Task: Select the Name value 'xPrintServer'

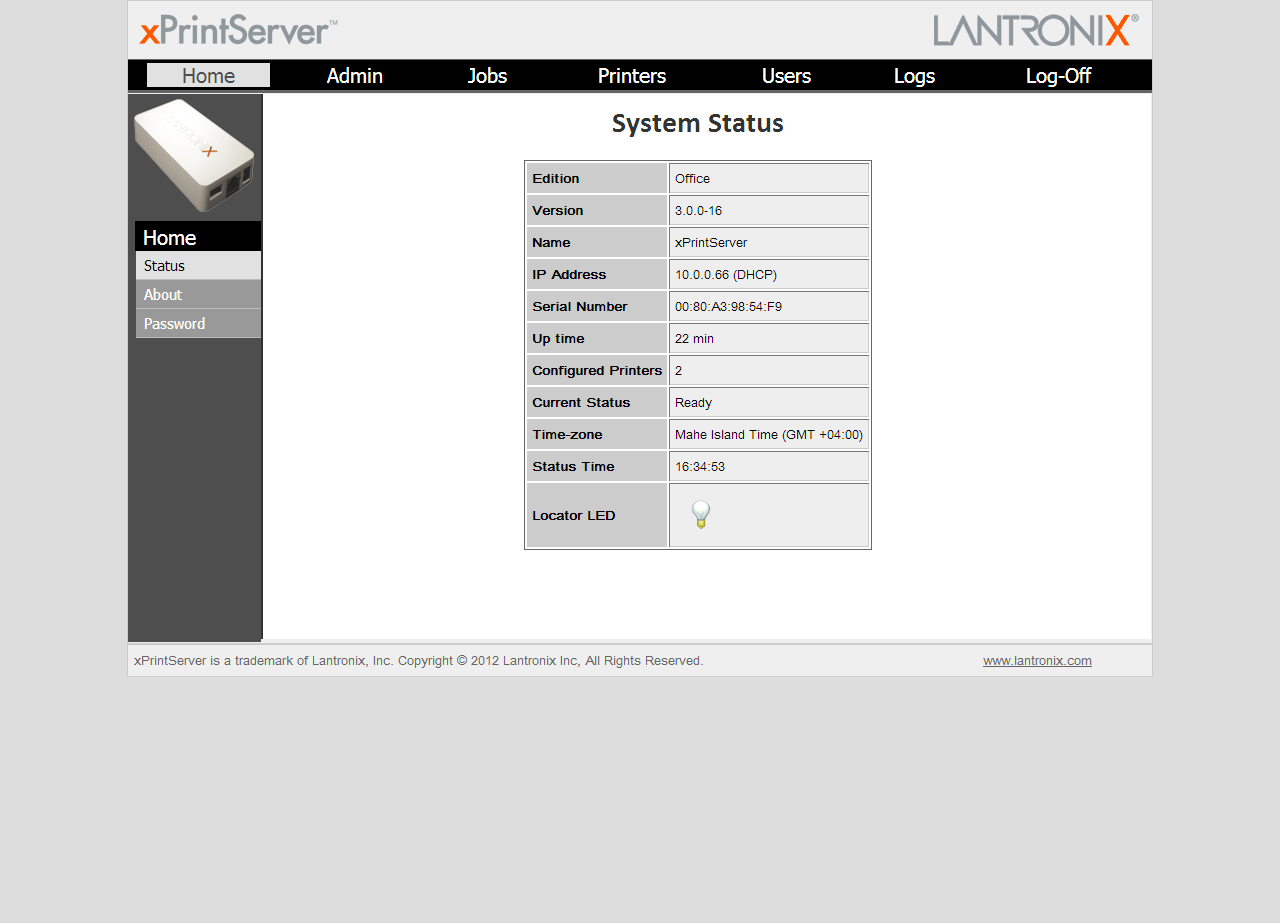Action: pos(711,243)
